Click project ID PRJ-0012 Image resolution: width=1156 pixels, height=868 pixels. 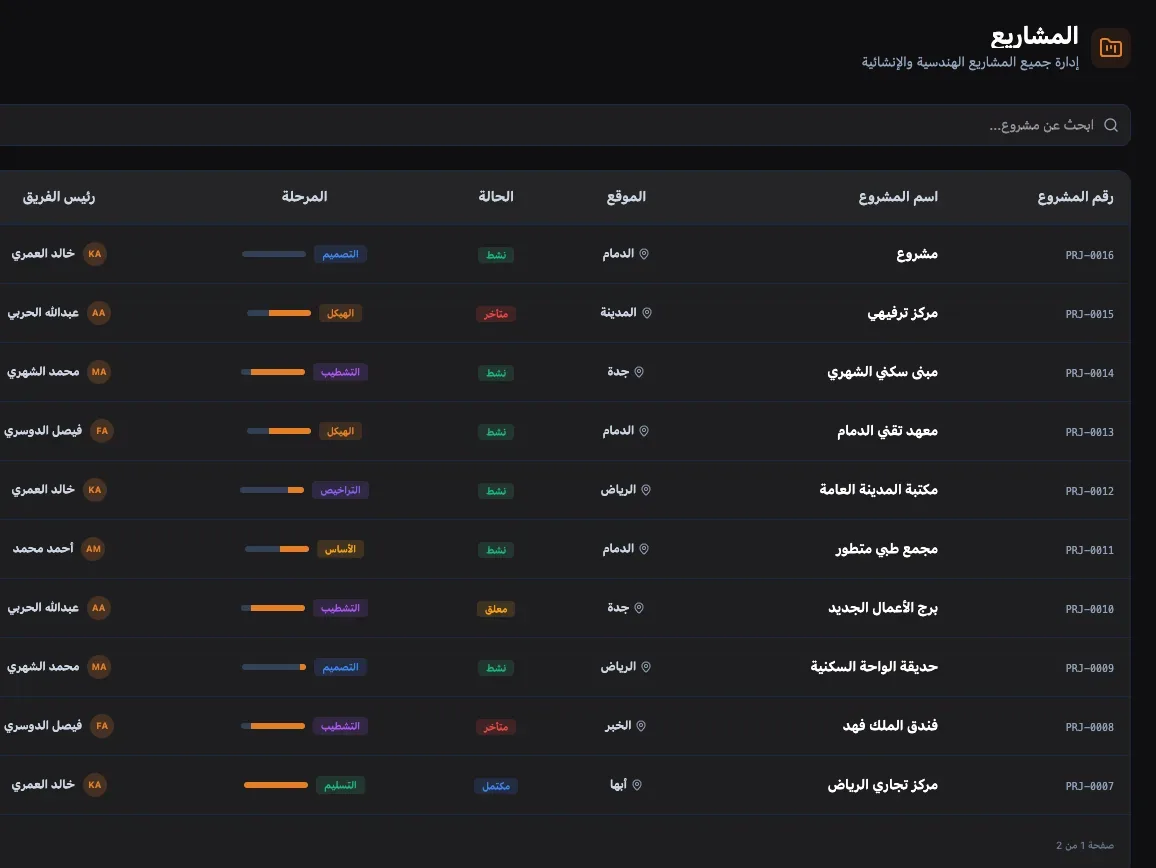tap(1089, 491)
